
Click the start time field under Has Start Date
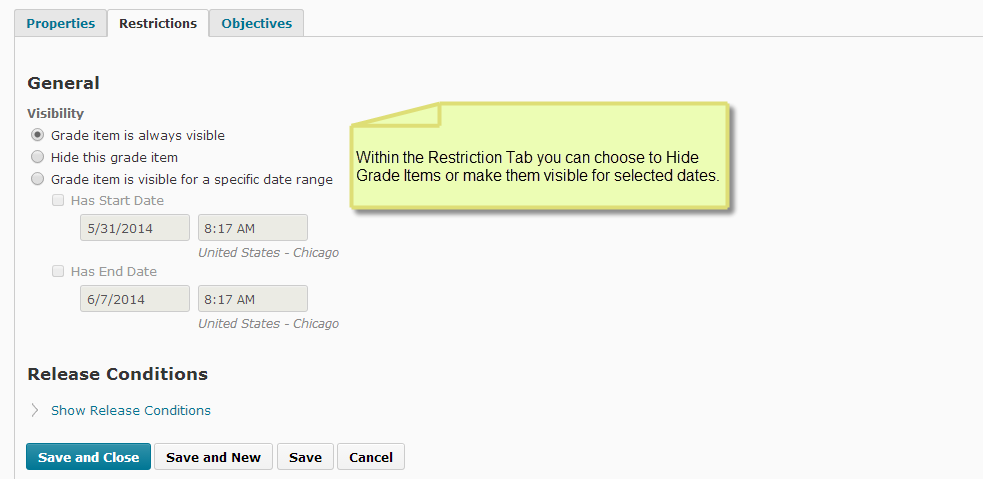pos(253,228)
